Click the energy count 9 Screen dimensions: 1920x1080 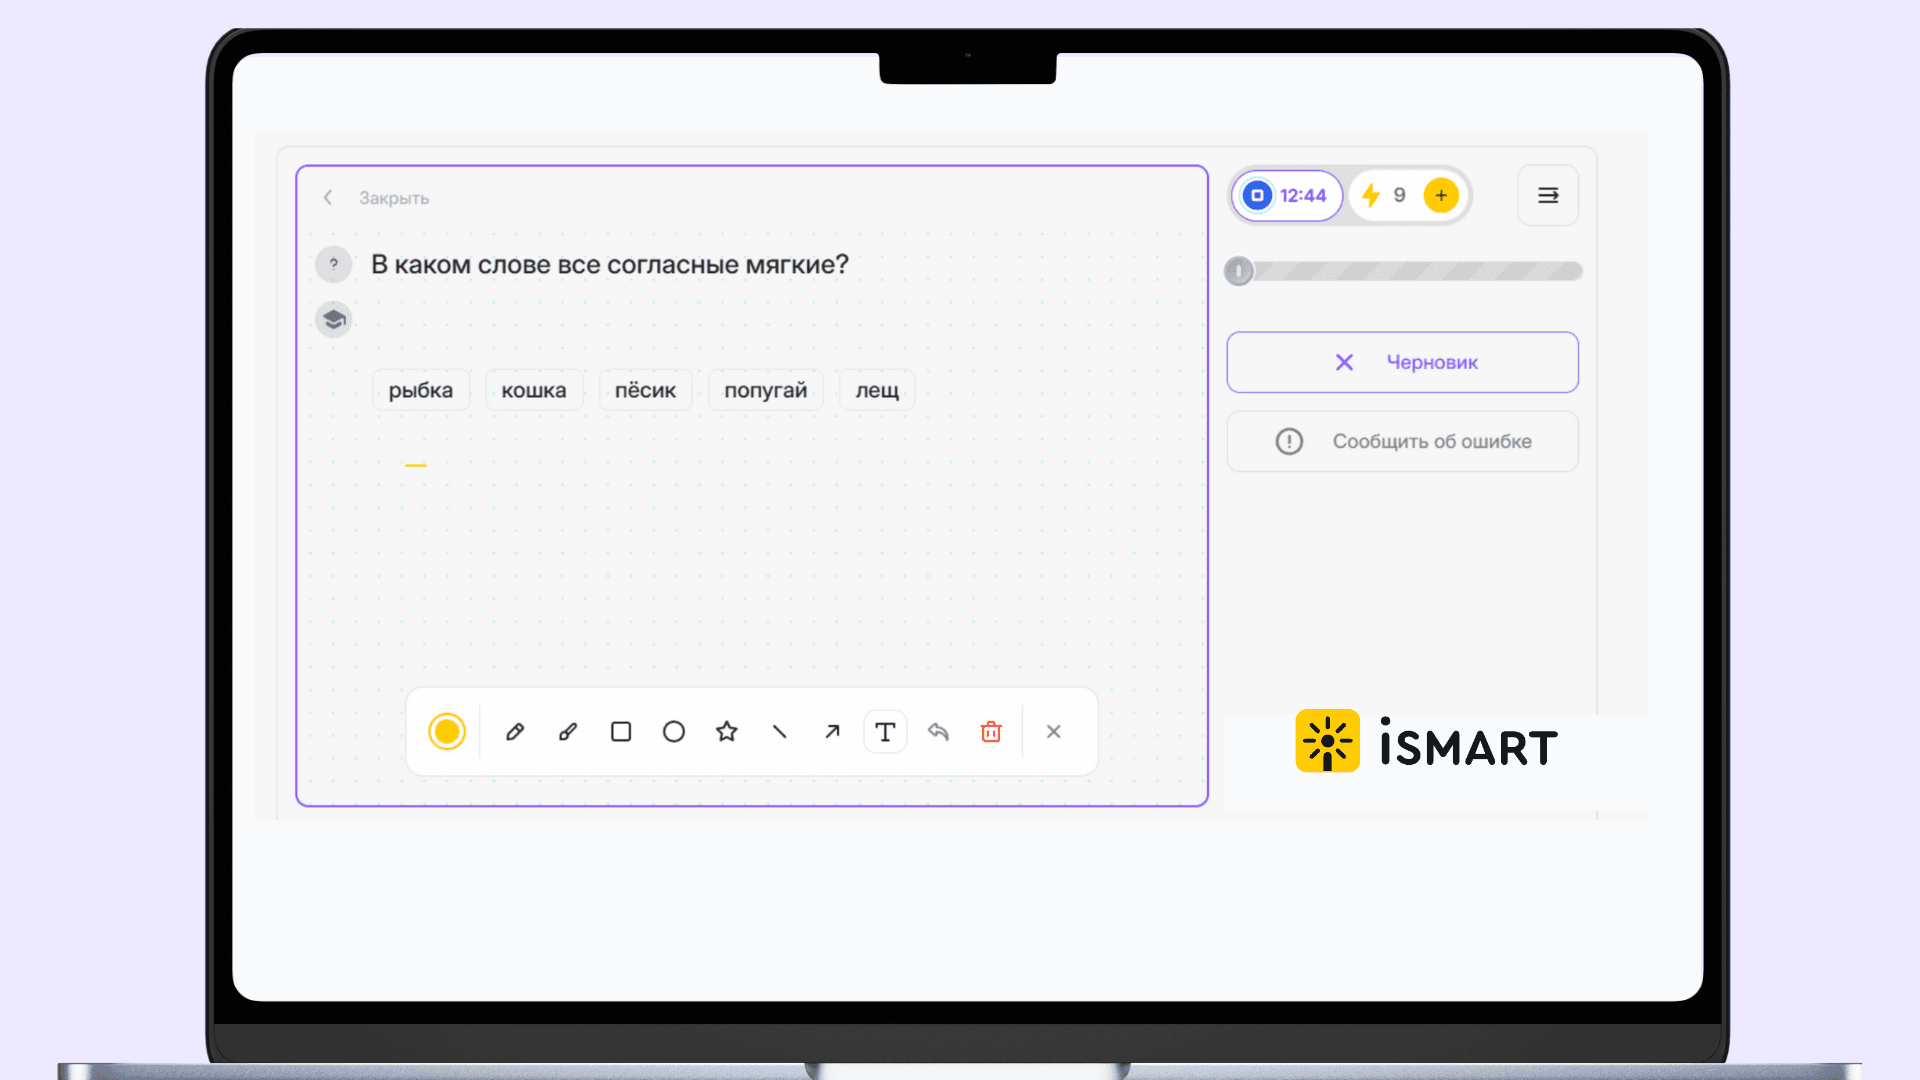(x=1400, y=196)
